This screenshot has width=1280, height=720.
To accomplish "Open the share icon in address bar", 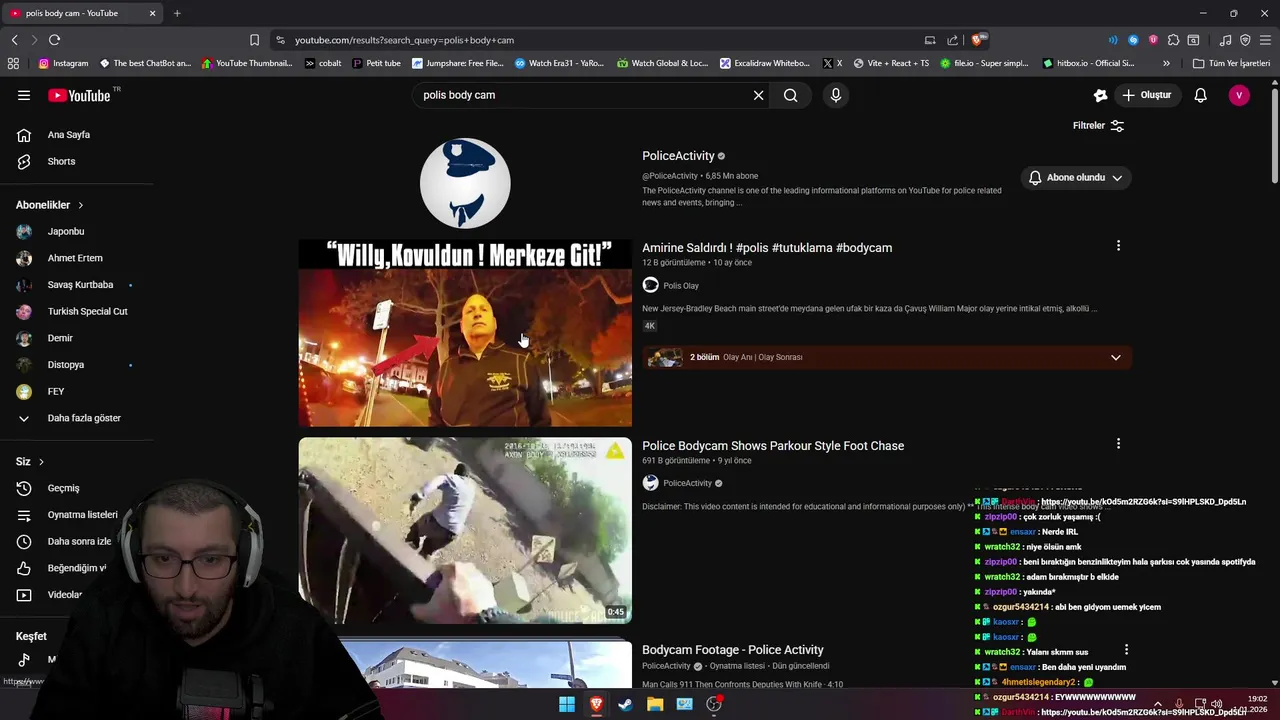I will point(952,40).
